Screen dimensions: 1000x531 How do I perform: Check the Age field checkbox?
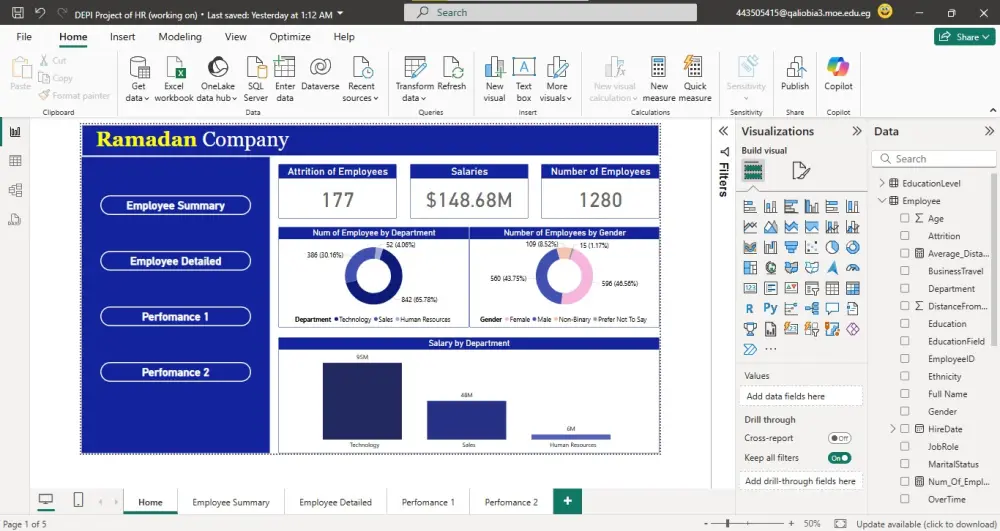tap(904, 218)
